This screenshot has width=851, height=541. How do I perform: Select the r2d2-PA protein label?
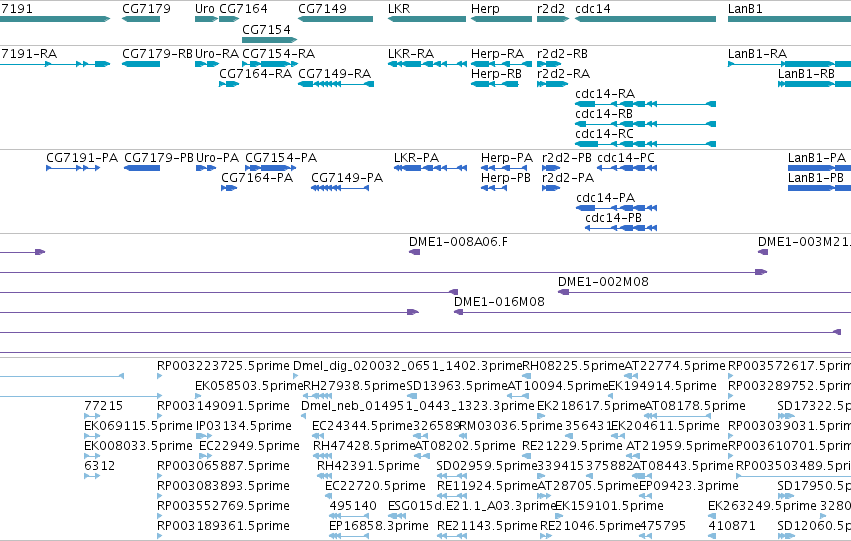[568, 178]
